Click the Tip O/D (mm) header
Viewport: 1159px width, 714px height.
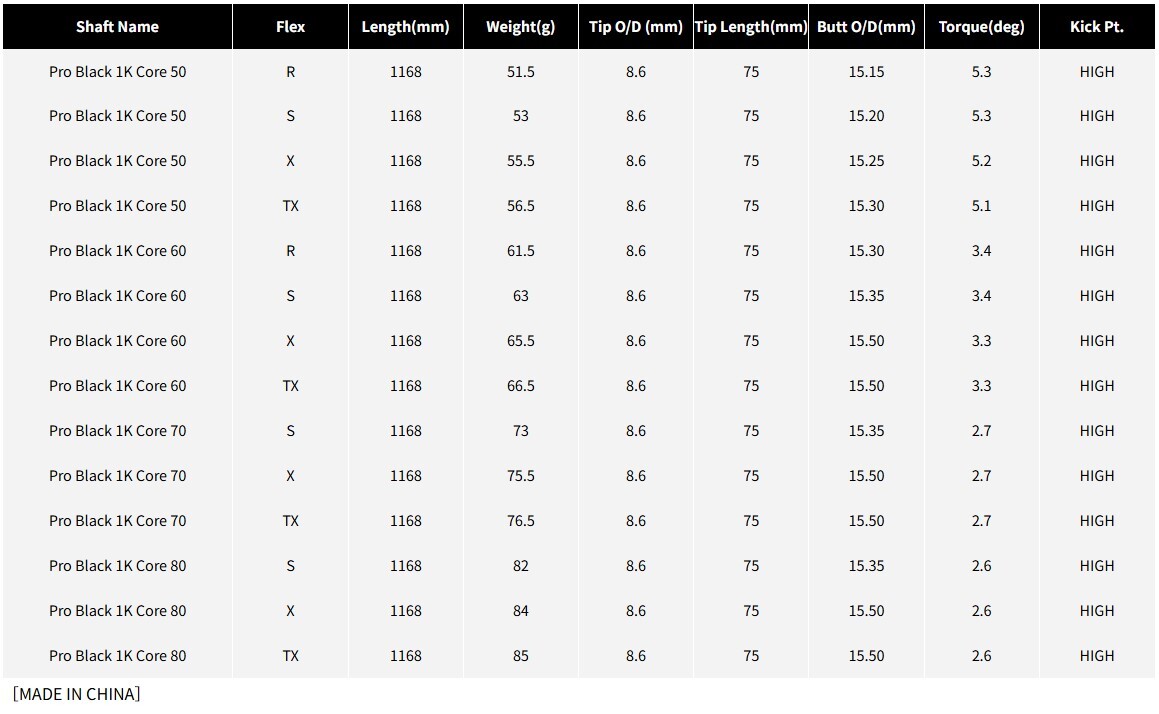(x=636, y=27)
